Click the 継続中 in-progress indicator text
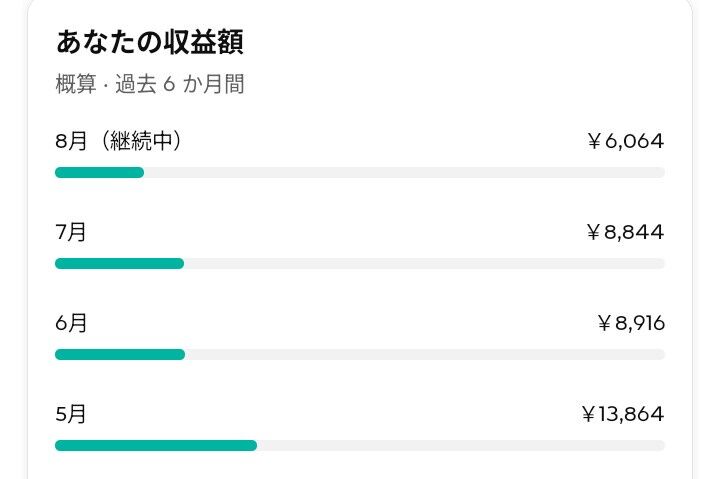Image resolution: width=720 pixels, height=479 pixels. (x=141, y=141)
